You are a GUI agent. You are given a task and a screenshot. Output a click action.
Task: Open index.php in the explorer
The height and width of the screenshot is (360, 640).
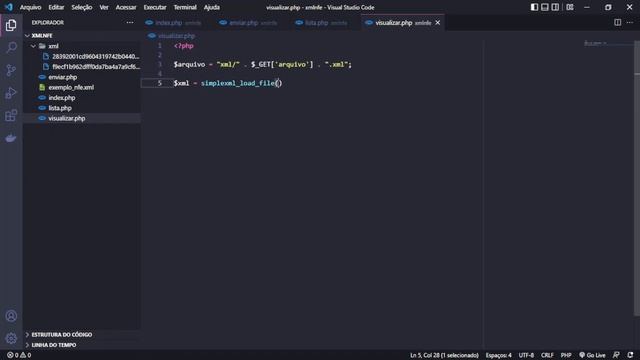click(62, 98)
